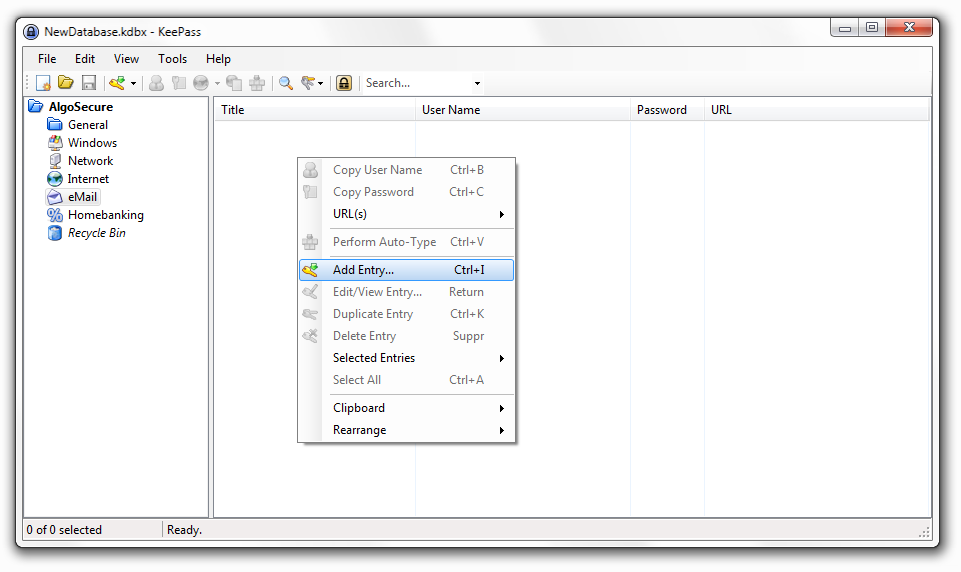Screen dimensions: 961x572
Task: Click Perform Auto-Type in context menu
Action: point(406,242)
